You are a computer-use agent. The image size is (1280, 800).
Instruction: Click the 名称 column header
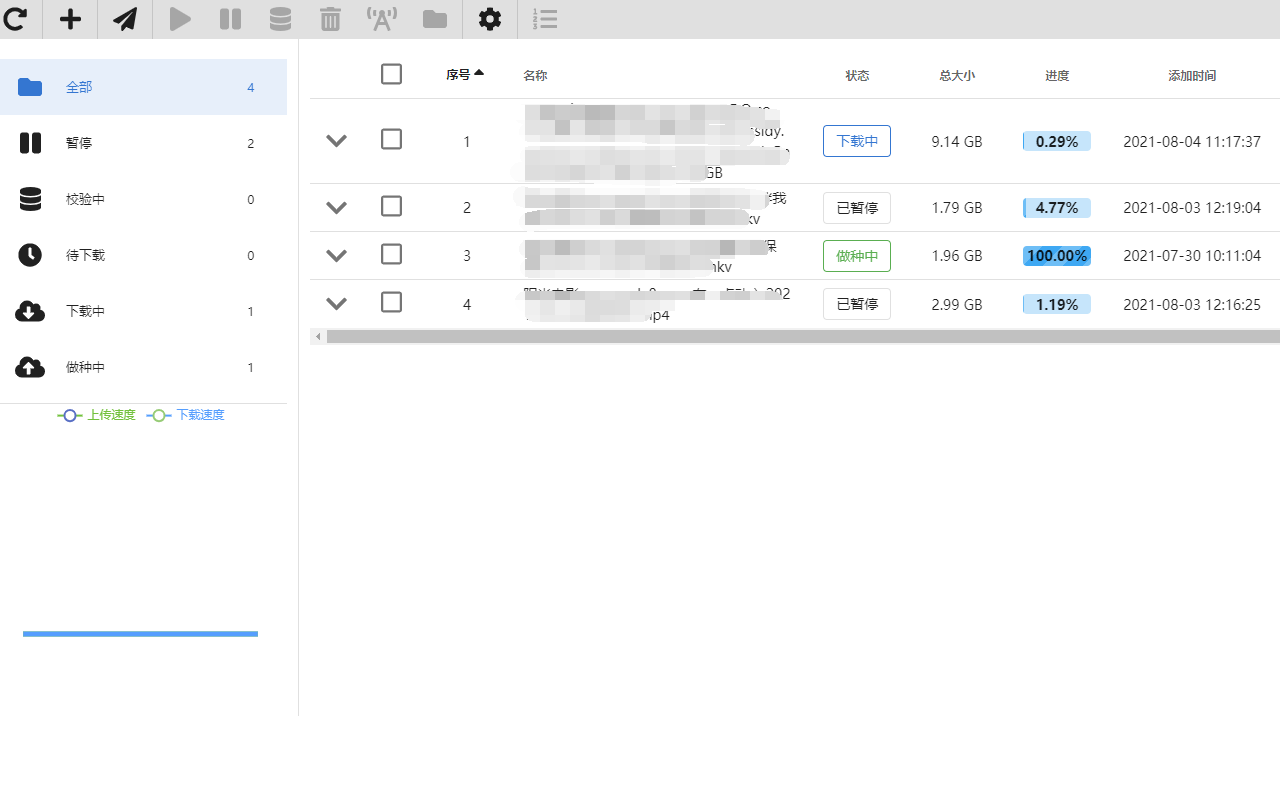tap(535, 75)
